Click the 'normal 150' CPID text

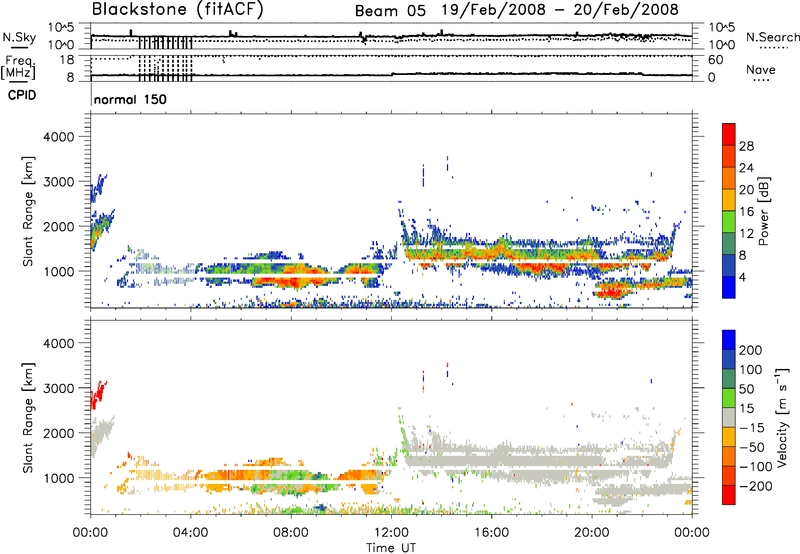[130, 99]
